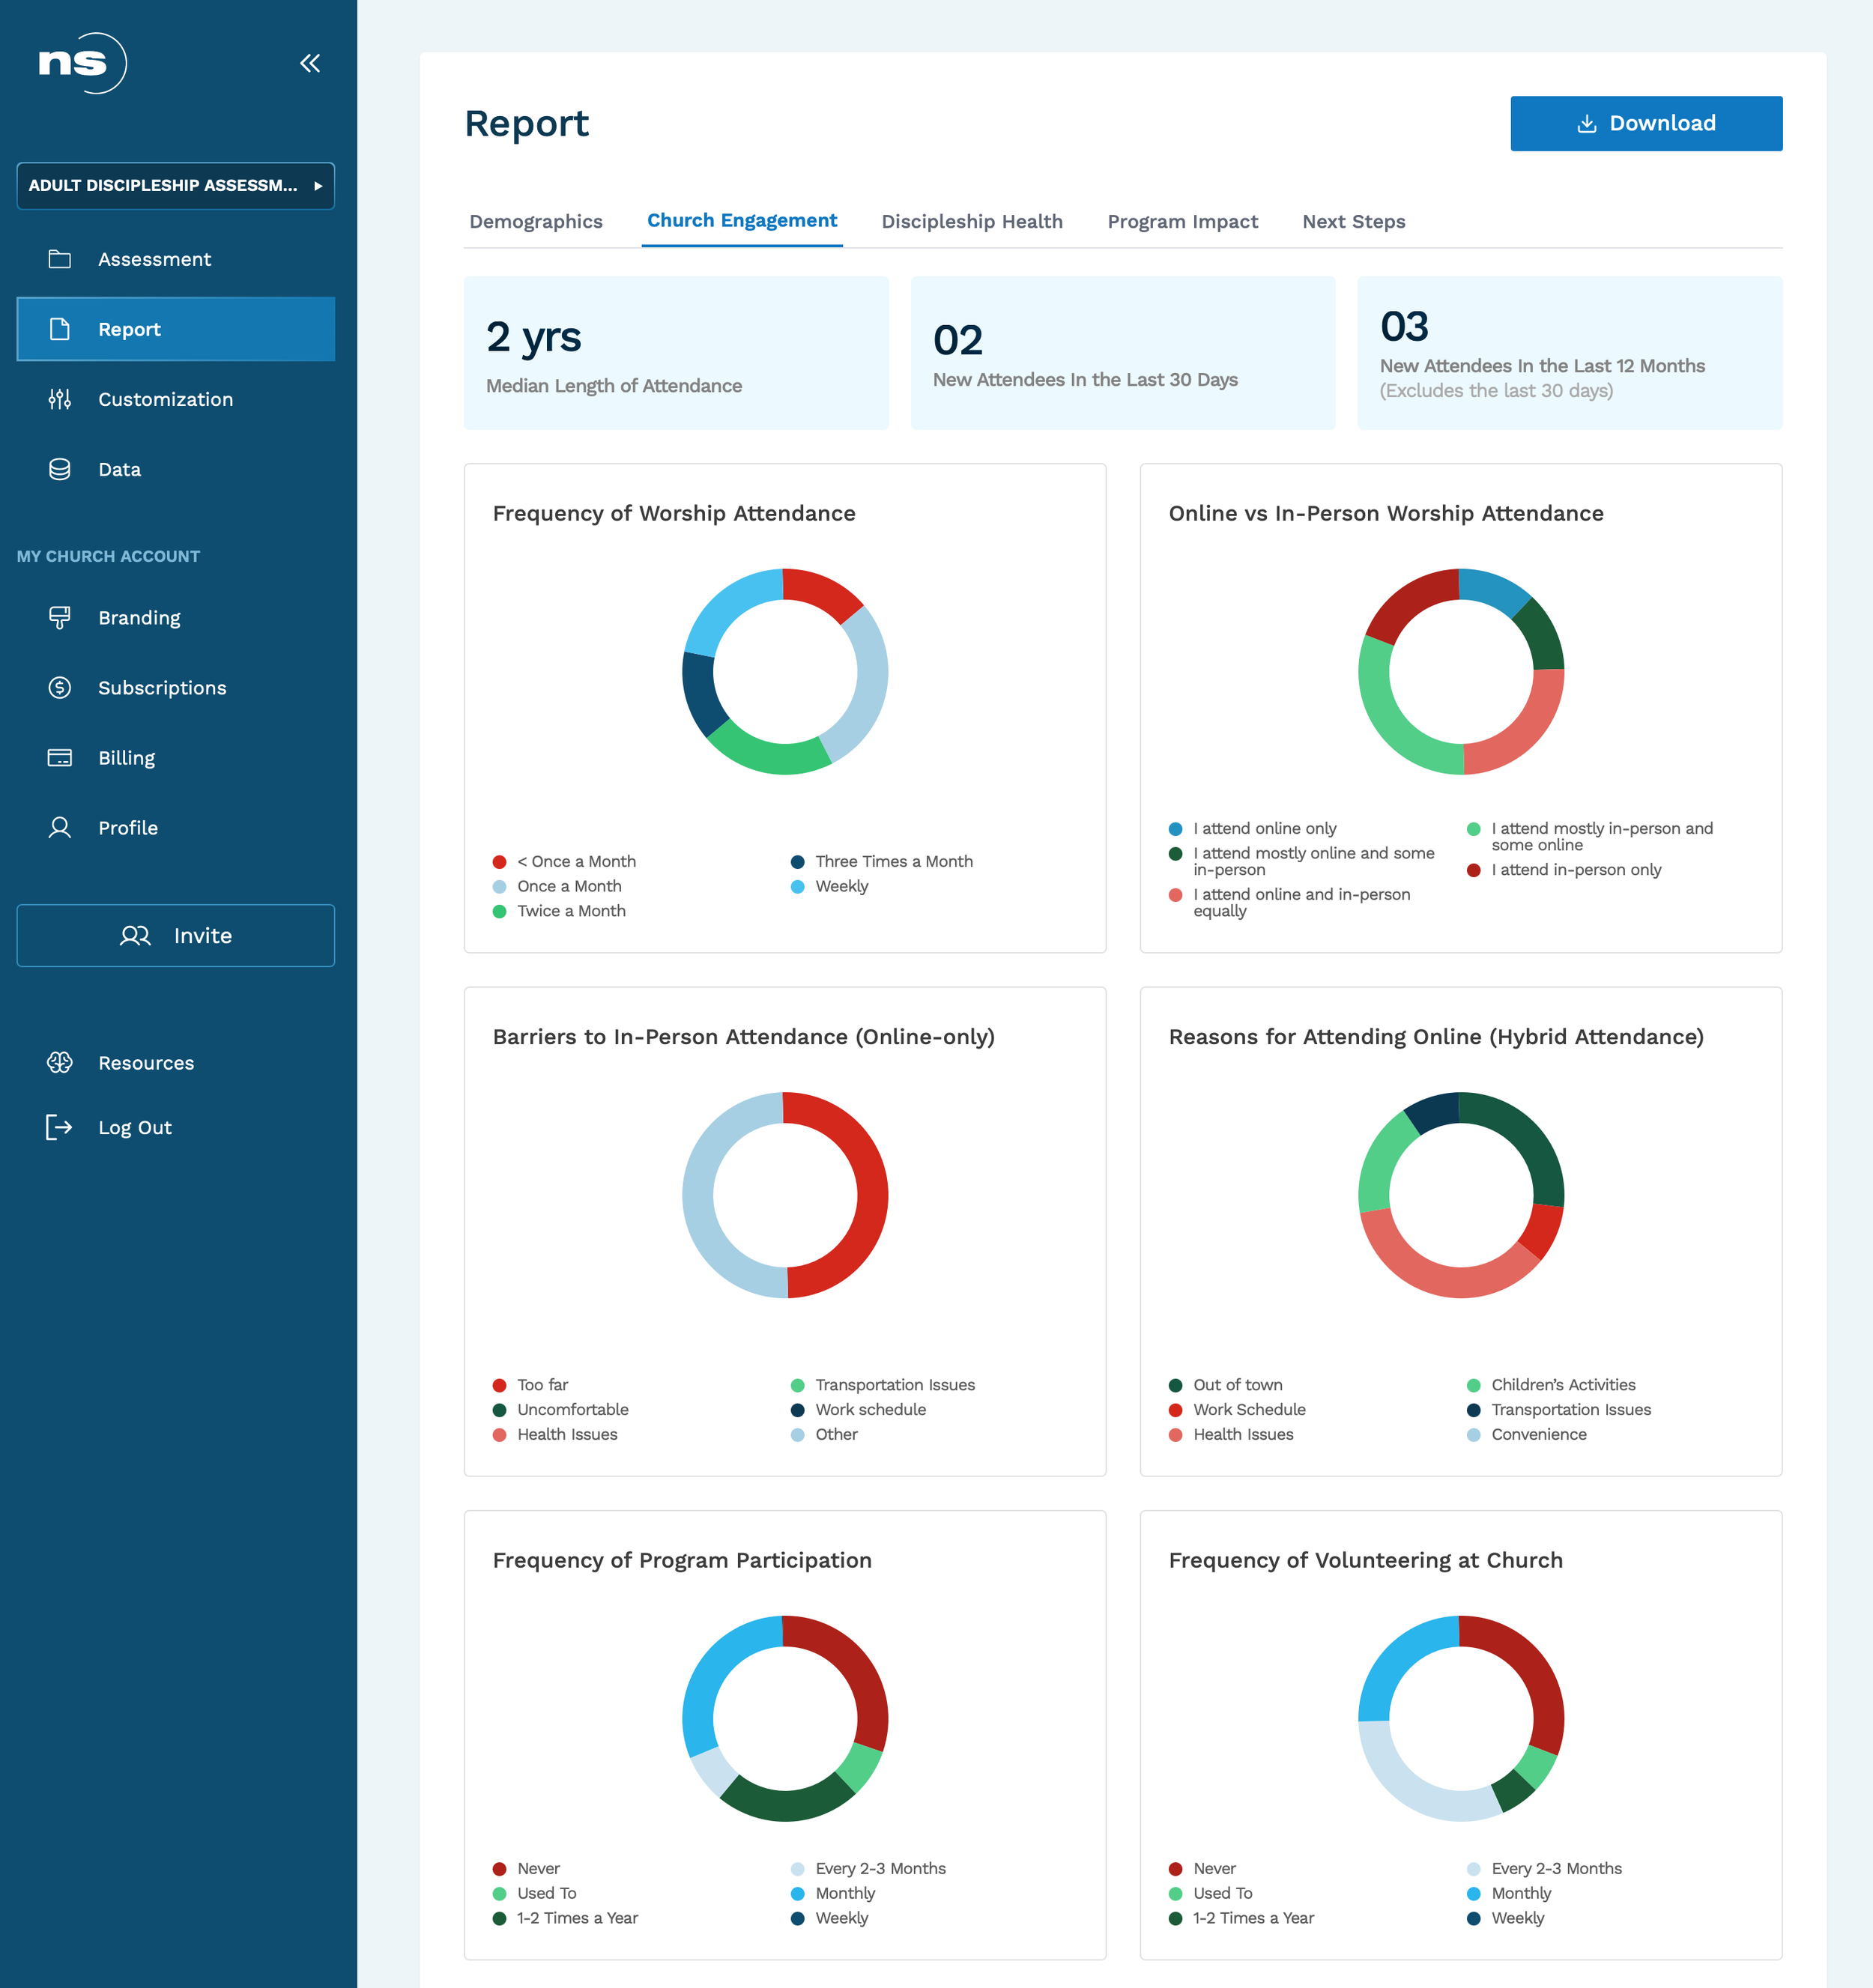Image resolution: width=1873 pixels, height=1988 pixels.
Task: Click the Customization sliders icon
Action: point(60,399)
